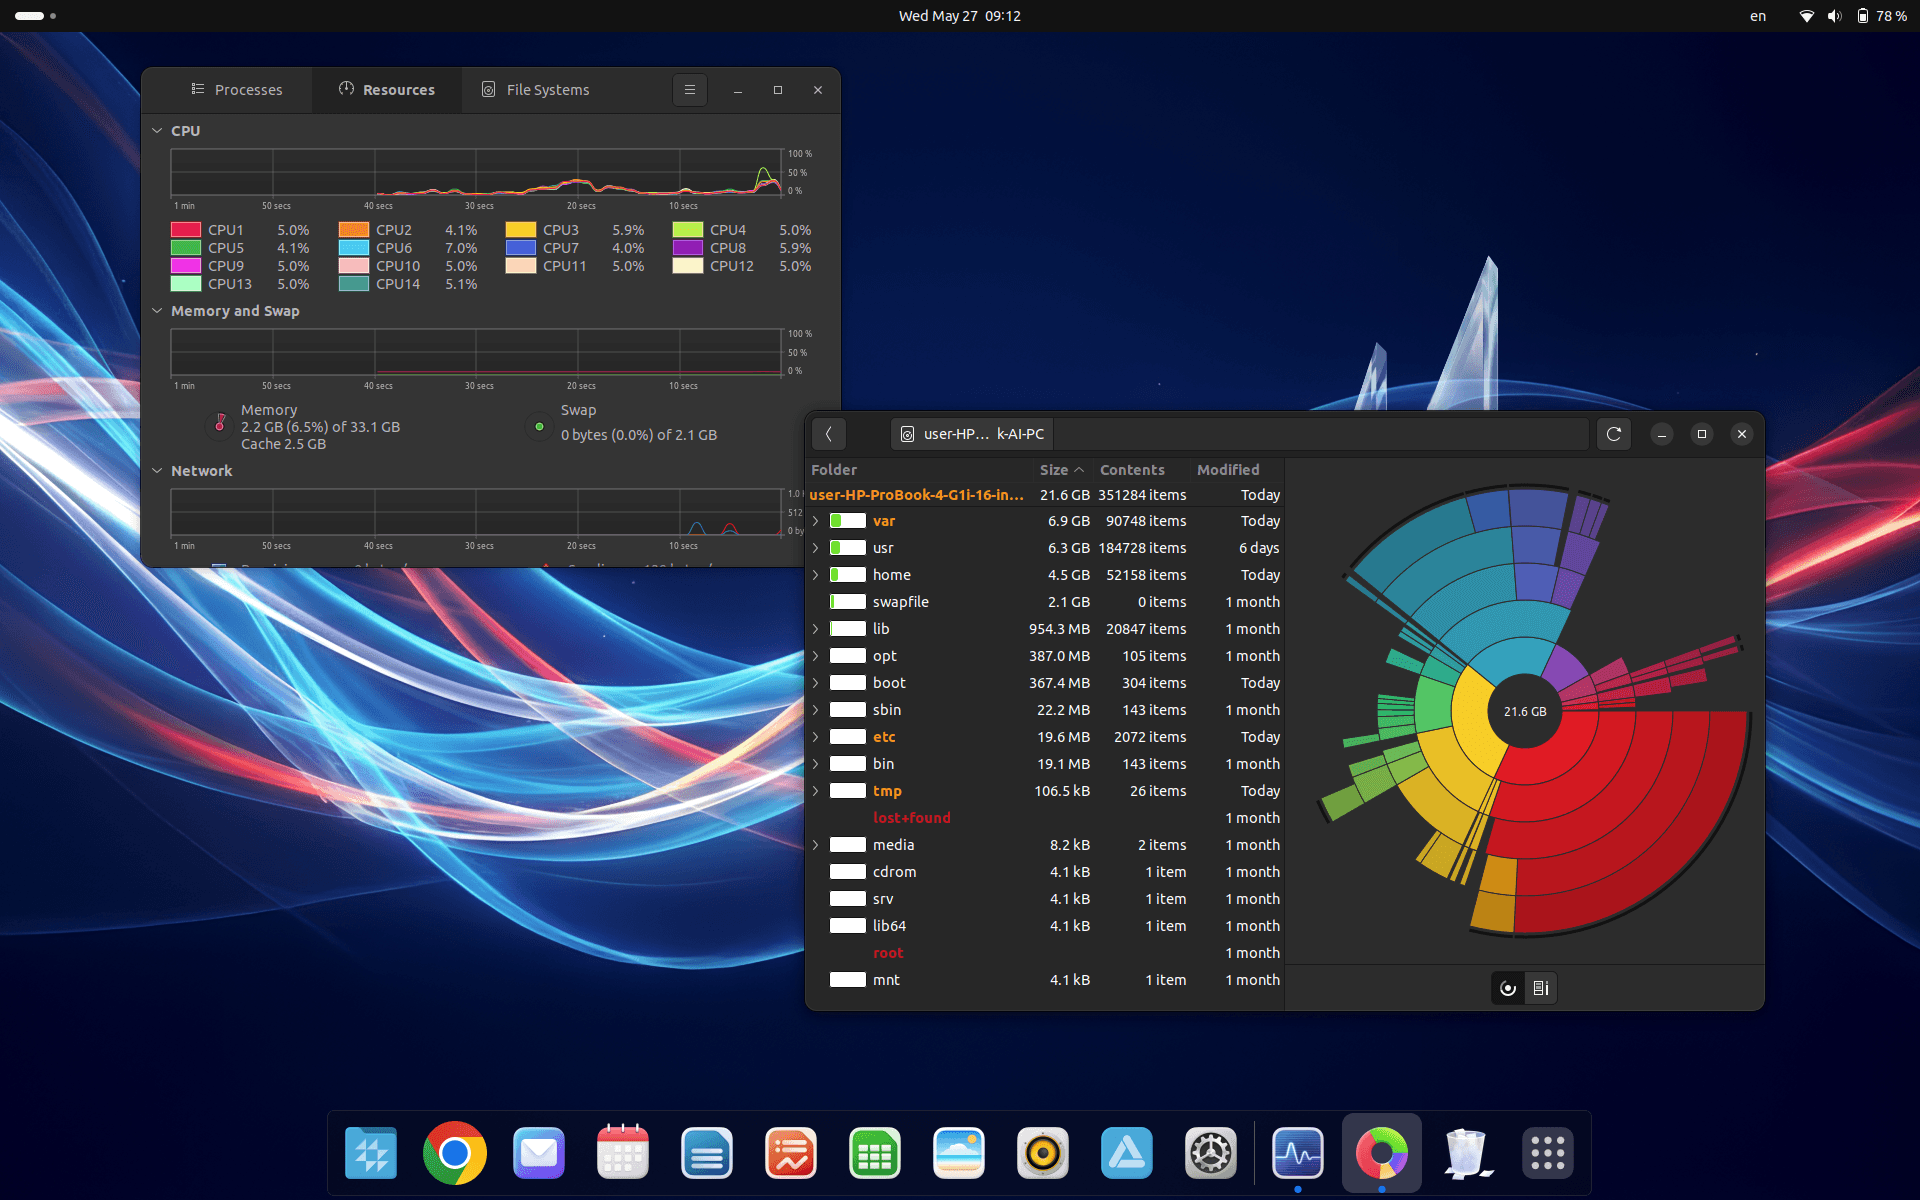Expand the opt folder row

point(816,656)
